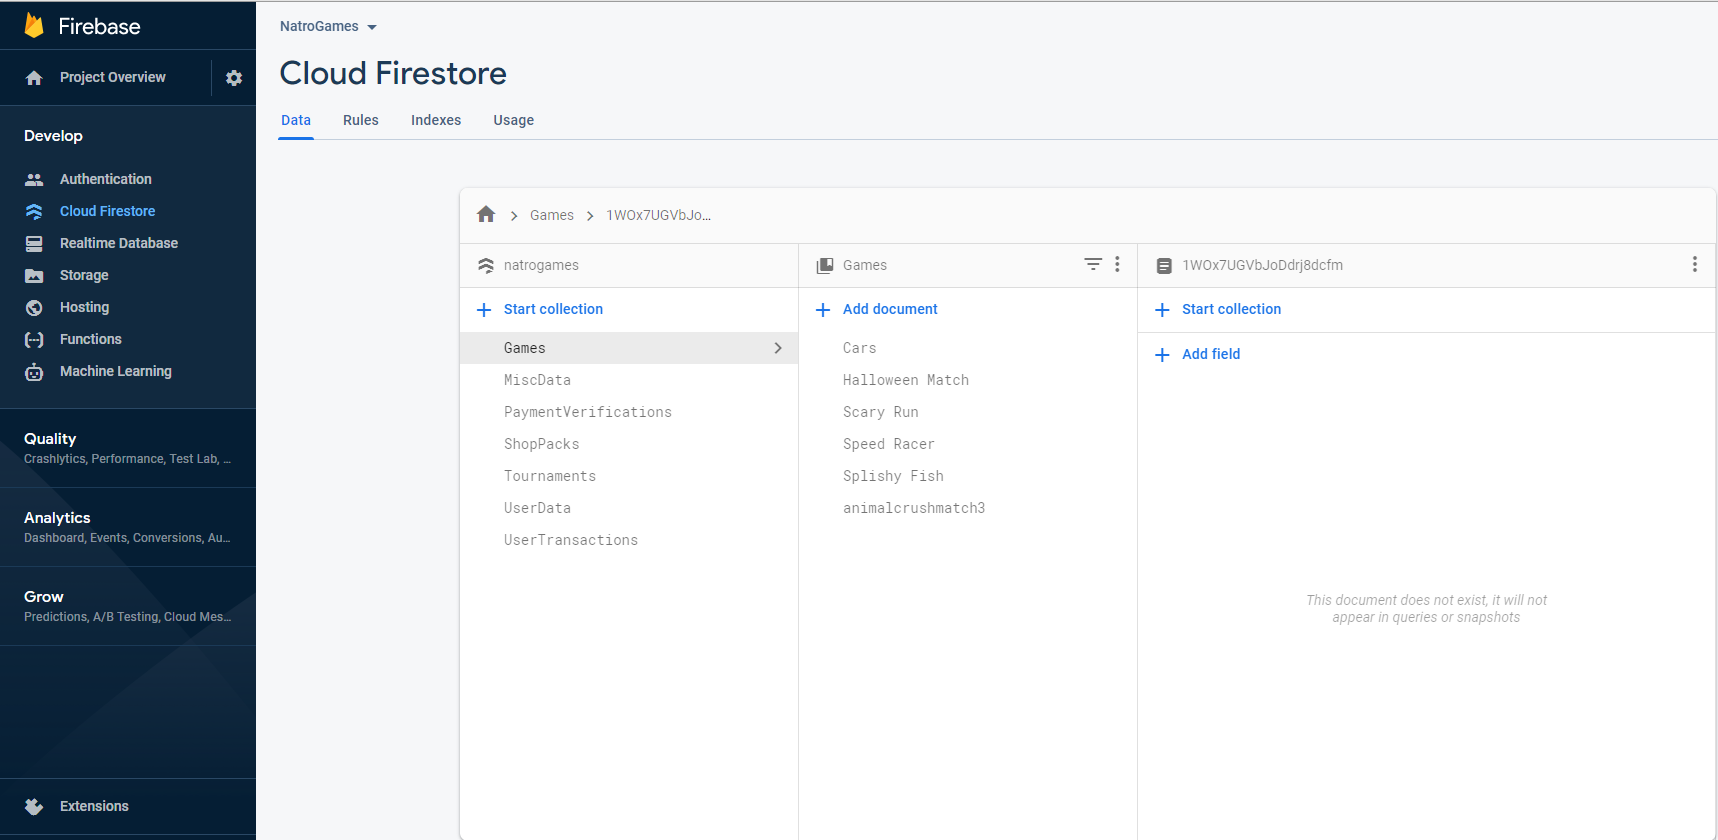Click Games breadcrumb link
The image size is (1718, 840).
(x=552, y=215)
